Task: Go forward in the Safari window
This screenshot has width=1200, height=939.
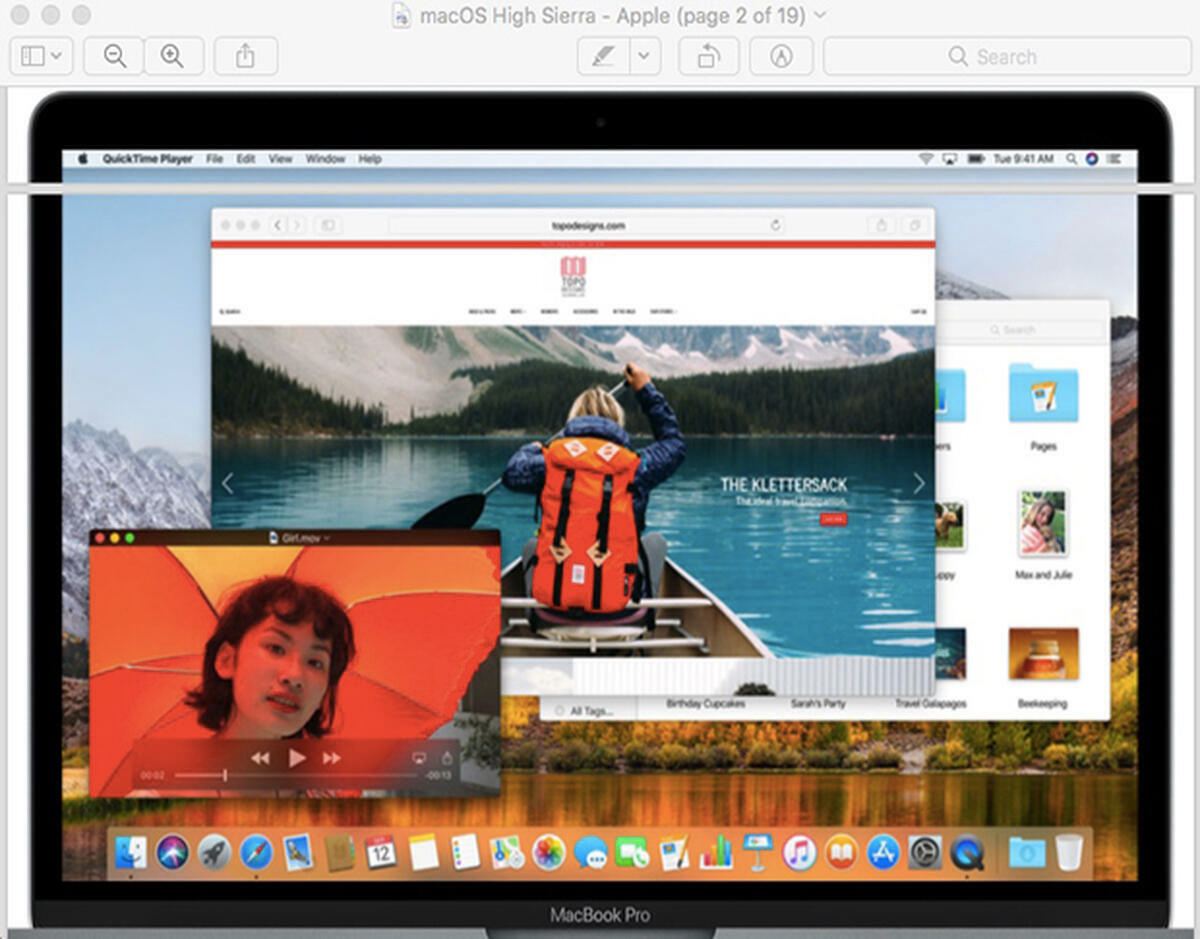Action: click(x=296, y=226)
